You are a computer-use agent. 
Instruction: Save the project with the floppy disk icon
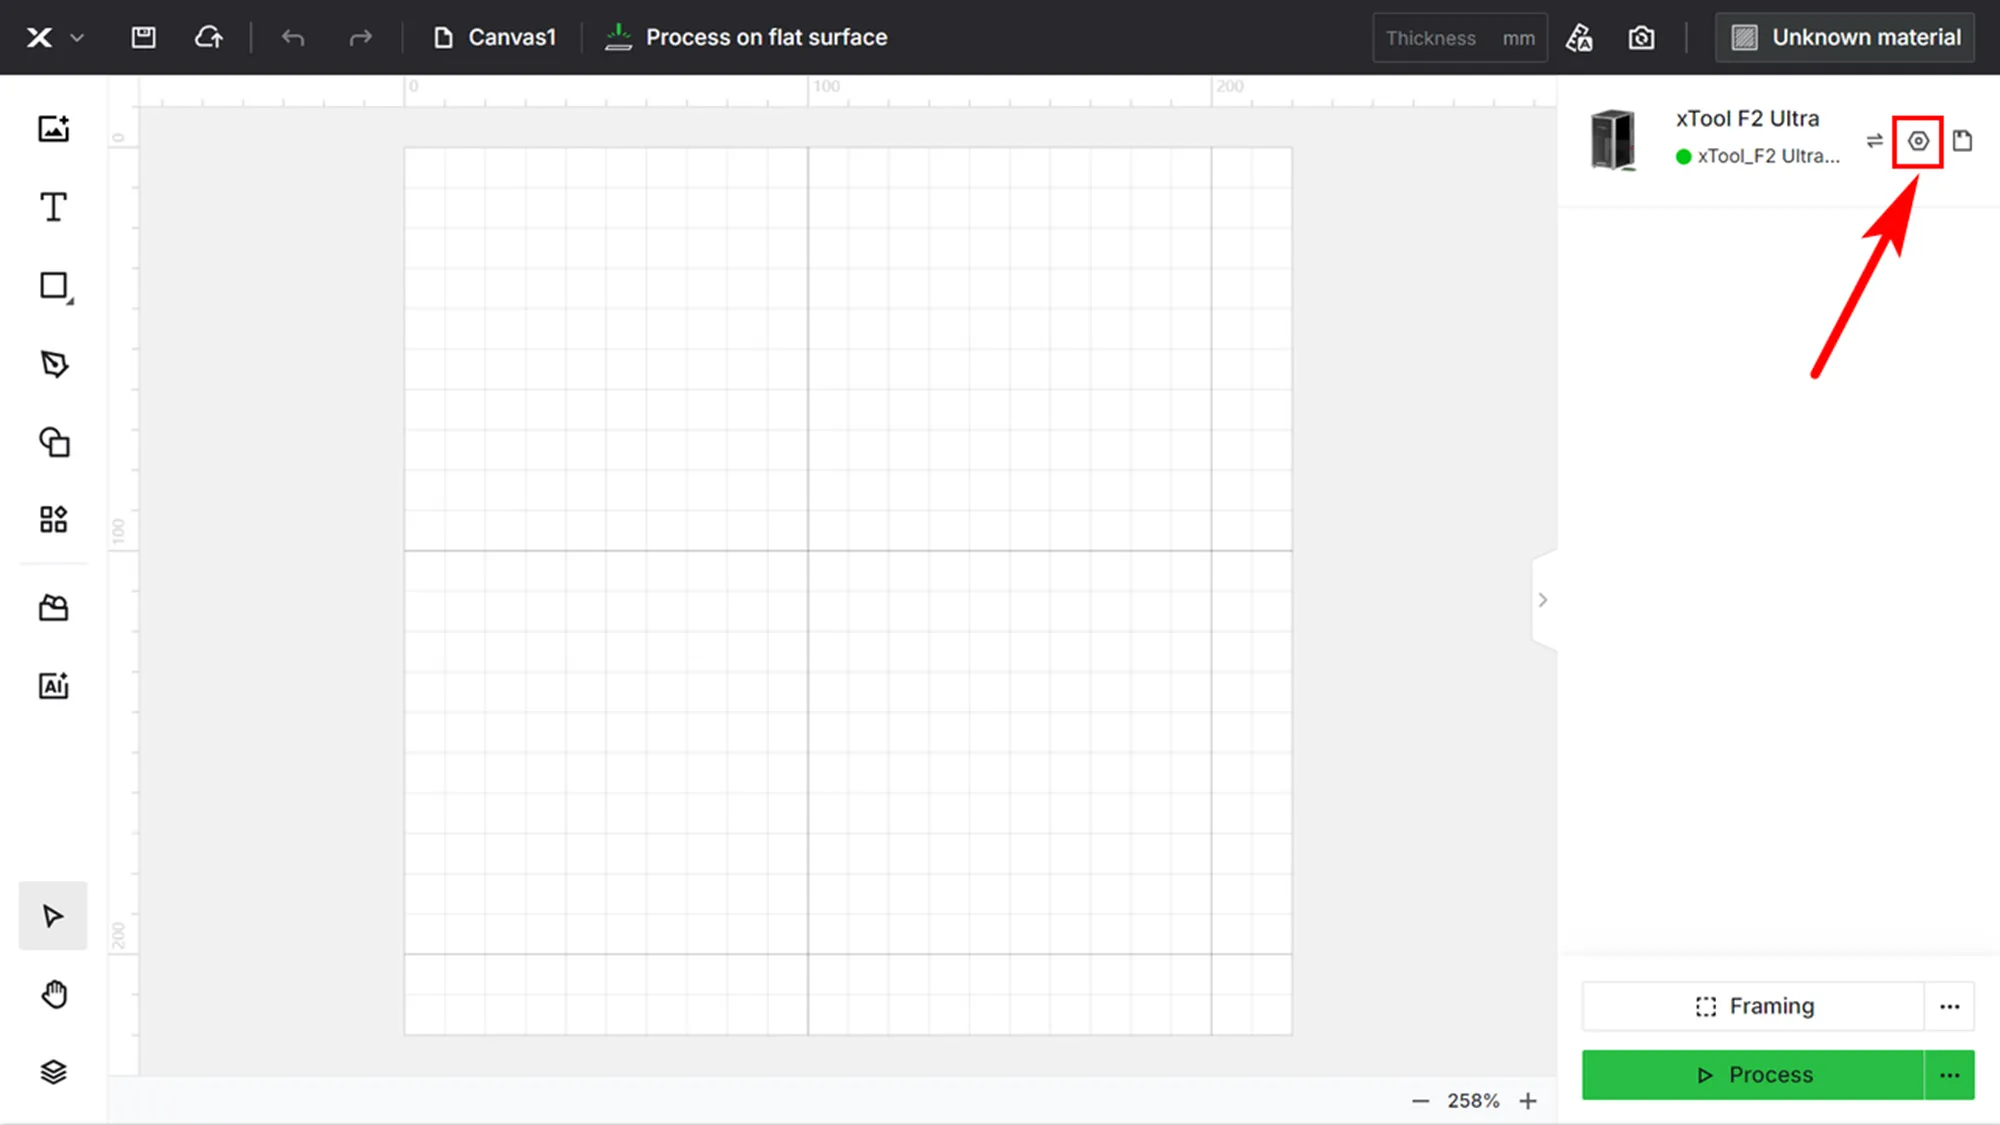click(x=143, y=38)
